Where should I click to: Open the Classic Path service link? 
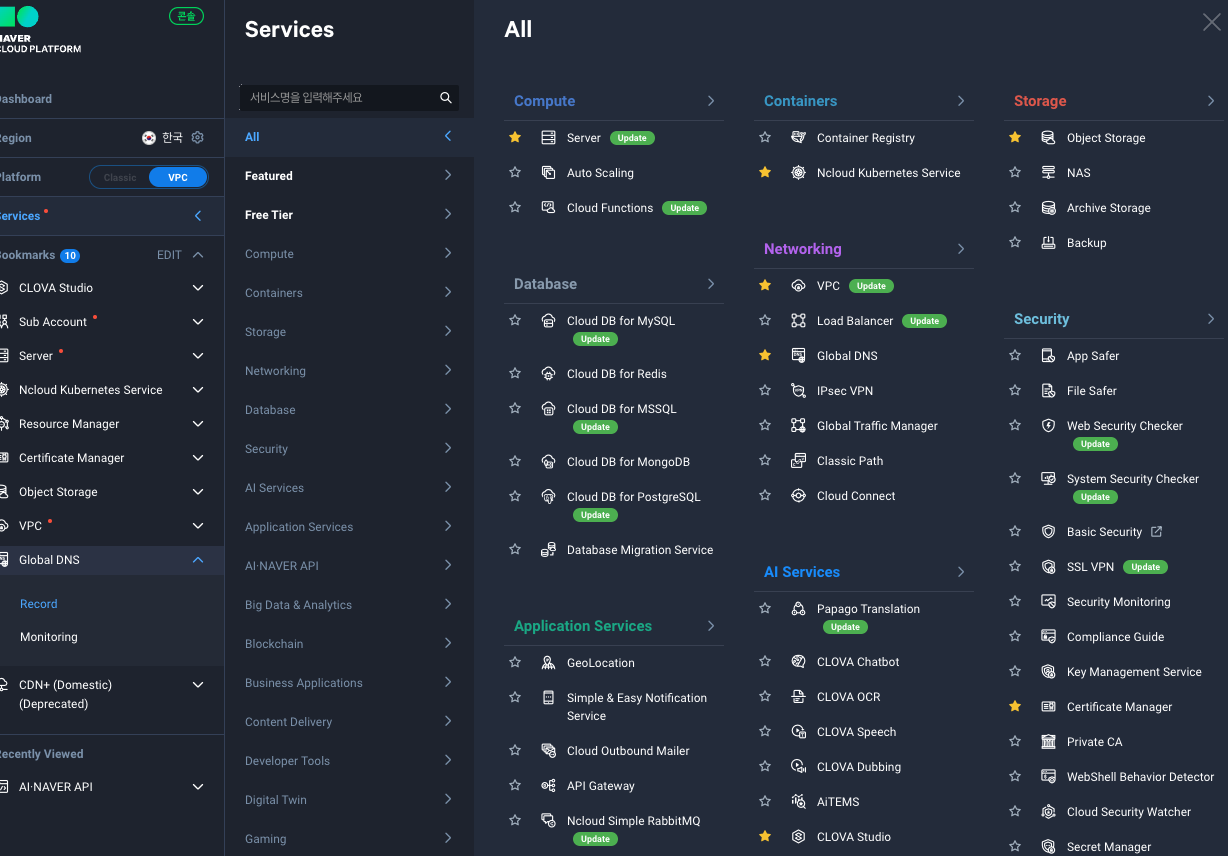[x=850, y=461]
